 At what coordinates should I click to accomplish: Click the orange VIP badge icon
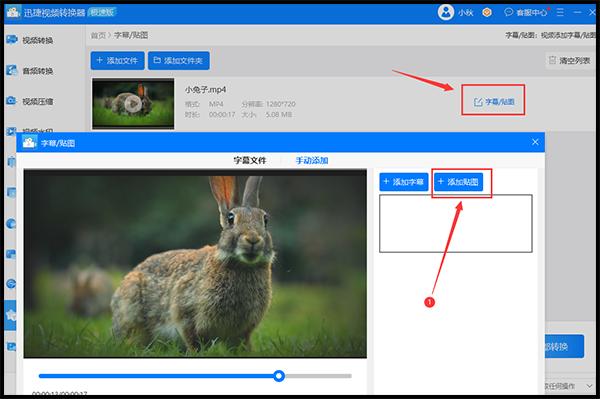(x=487, y=13)
